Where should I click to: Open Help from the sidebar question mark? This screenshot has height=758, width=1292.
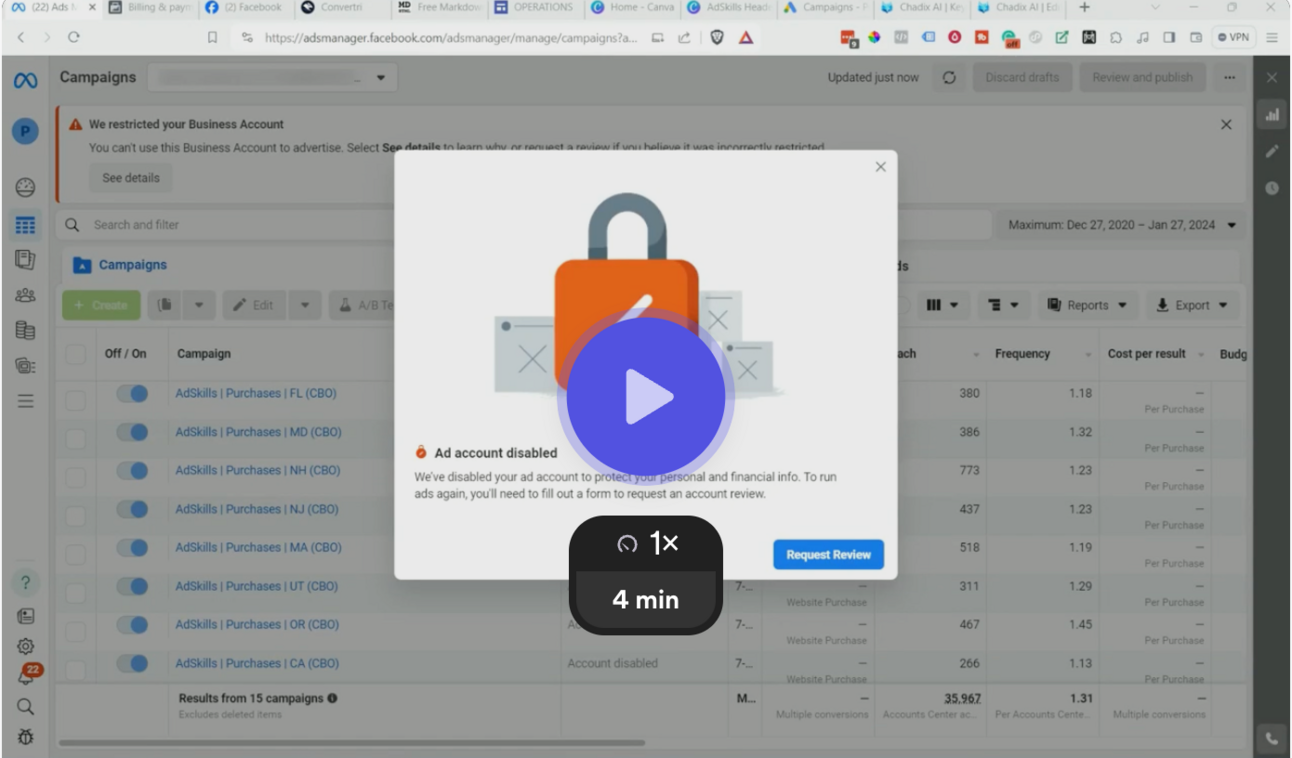pos(24,582)
